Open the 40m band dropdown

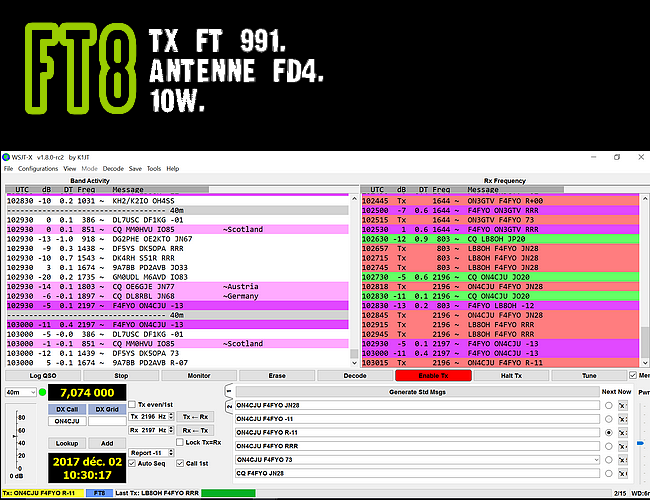coord(21,392)
